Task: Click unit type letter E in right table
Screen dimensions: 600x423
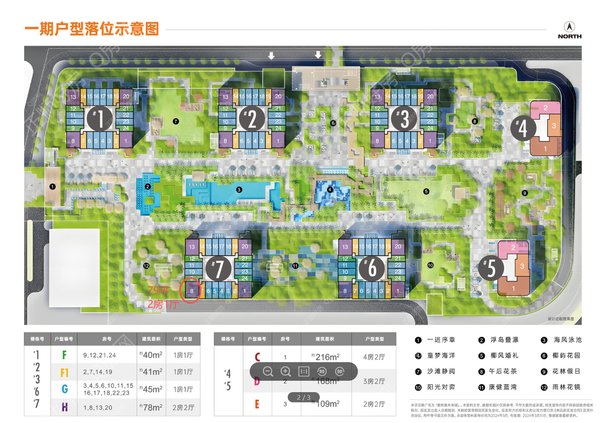Action: pyautogui.click(x=257, y=404)
